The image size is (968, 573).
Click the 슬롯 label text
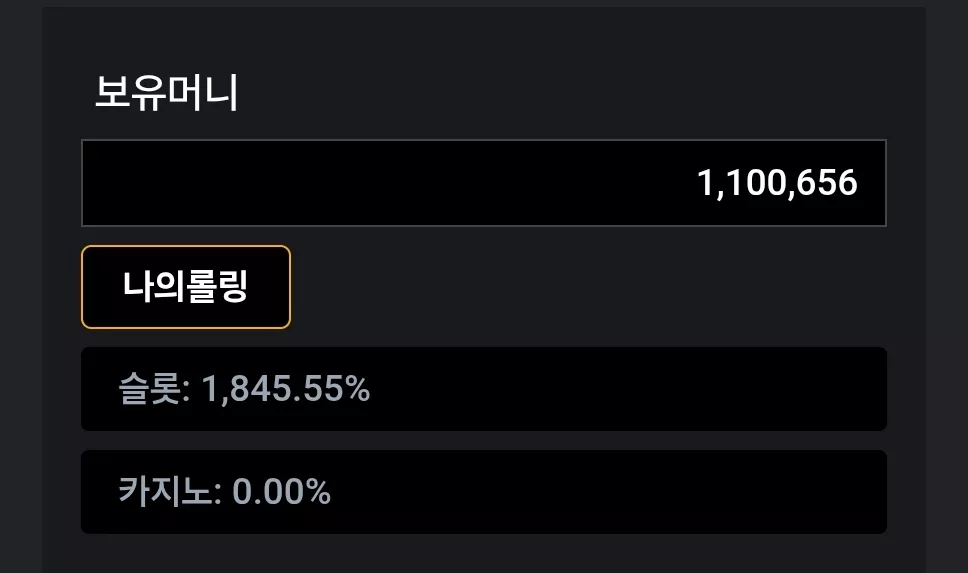(150, 389)
